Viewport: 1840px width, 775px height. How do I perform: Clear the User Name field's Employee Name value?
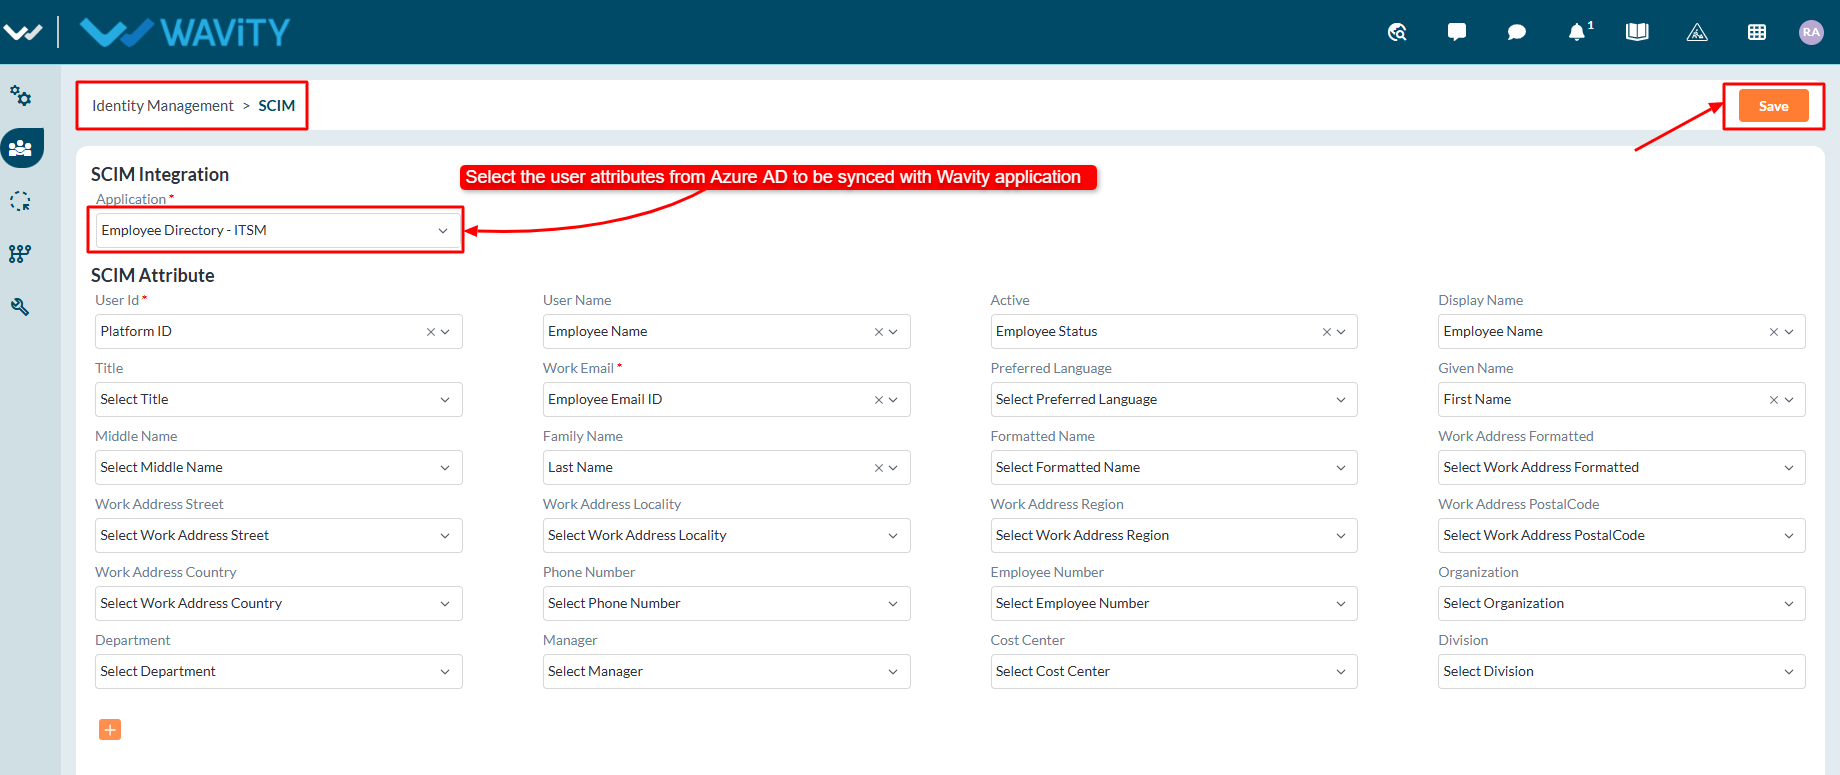[x=879, y=332]
